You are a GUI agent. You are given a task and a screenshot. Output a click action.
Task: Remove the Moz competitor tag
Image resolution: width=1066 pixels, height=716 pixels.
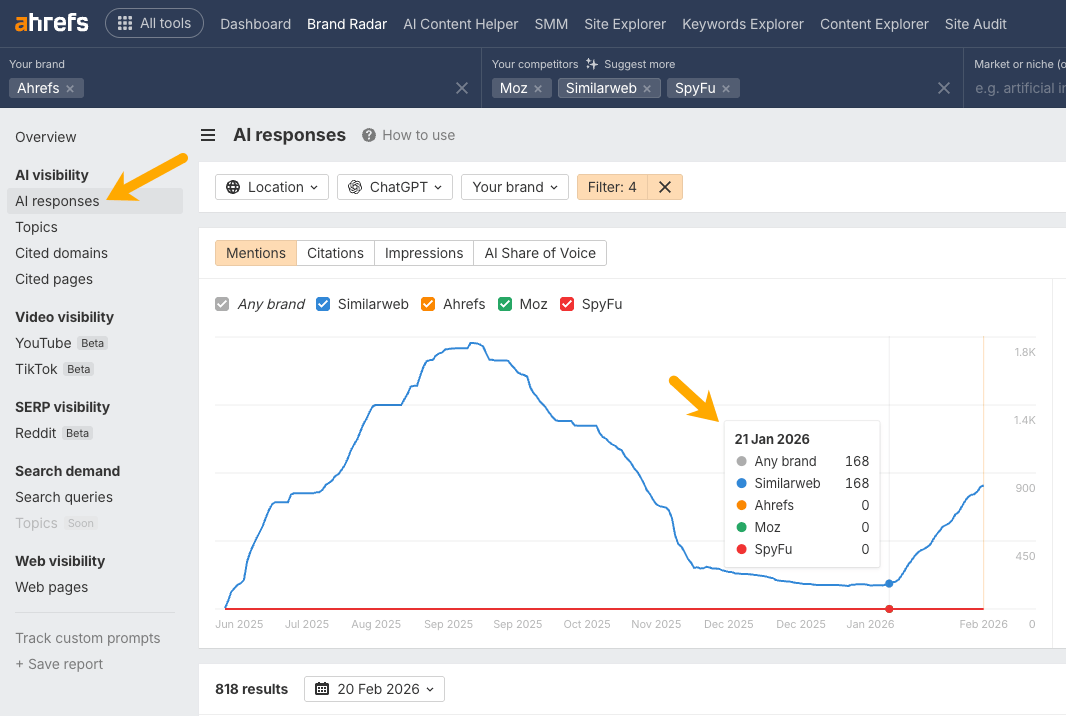(x=538, y=89)
